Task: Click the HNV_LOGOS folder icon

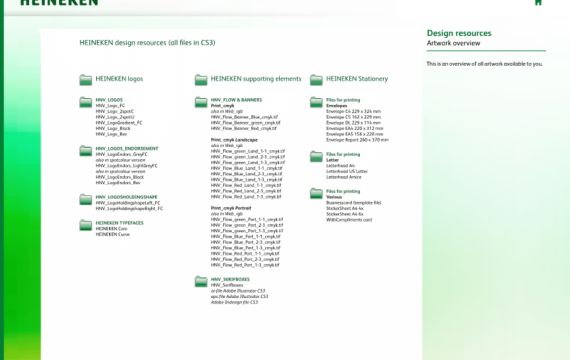Action: click(x=86, y=102)
